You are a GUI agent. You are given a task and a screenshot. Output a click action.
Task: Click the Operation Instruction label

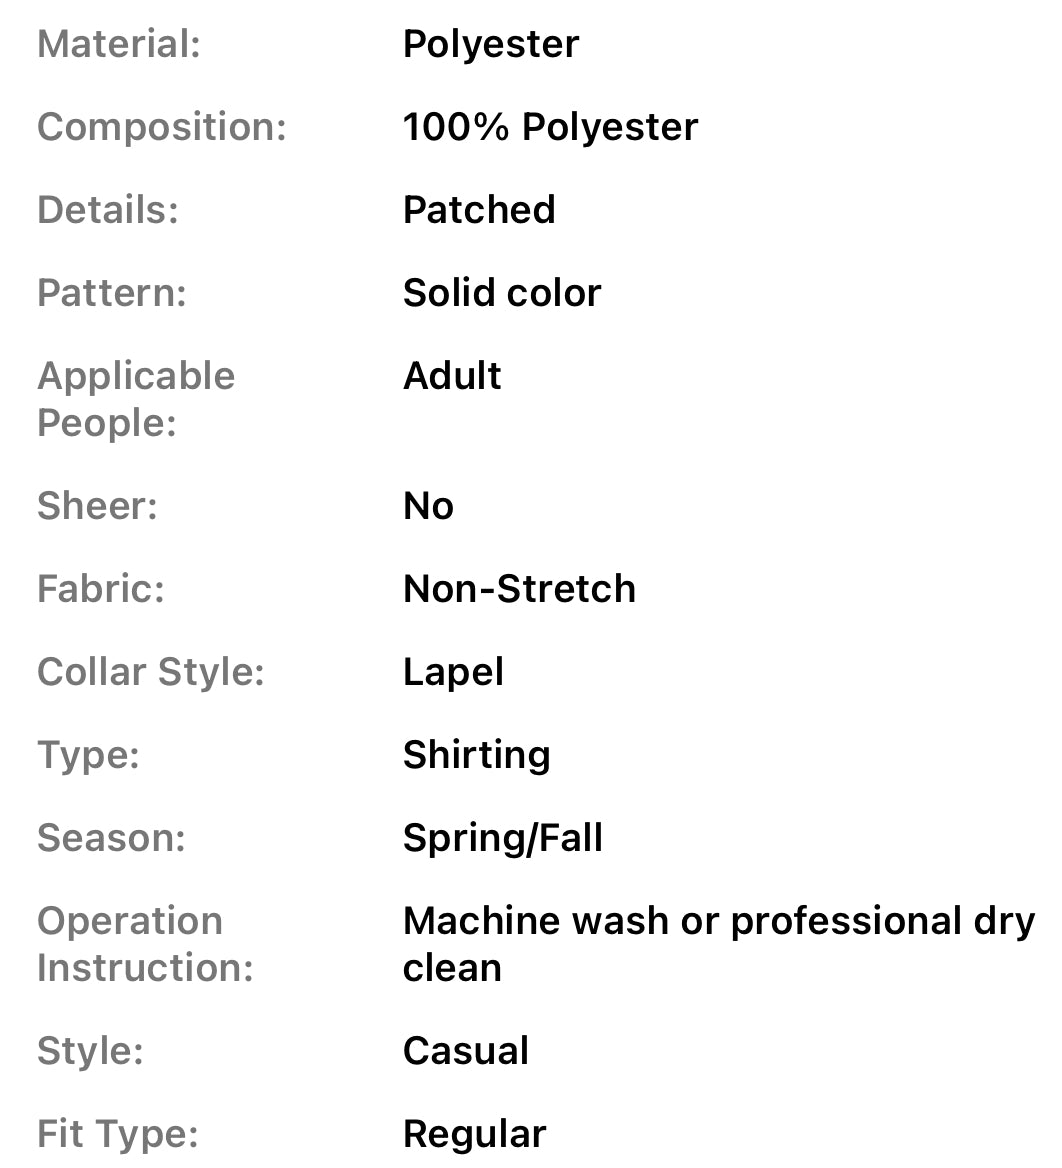[145, 945]
